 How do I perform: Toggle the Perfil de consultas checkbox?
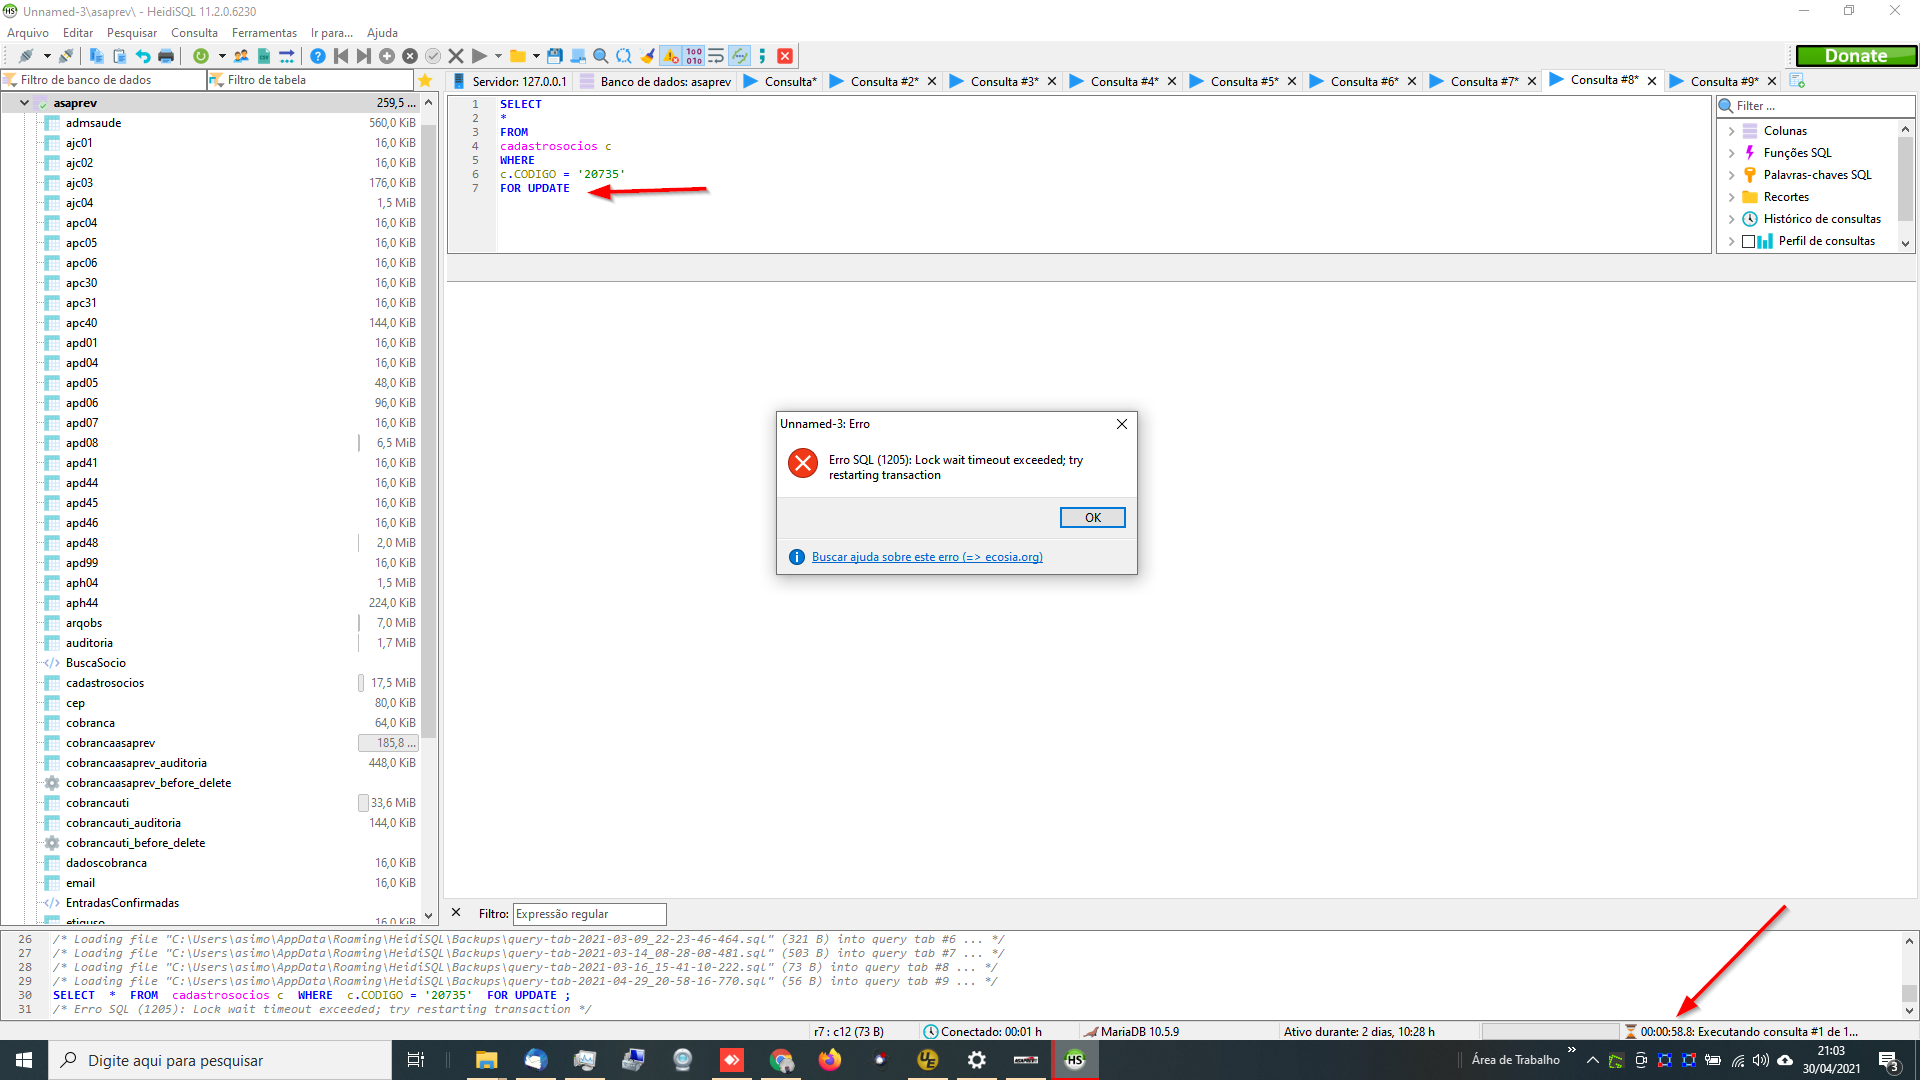coord(1748,241)
